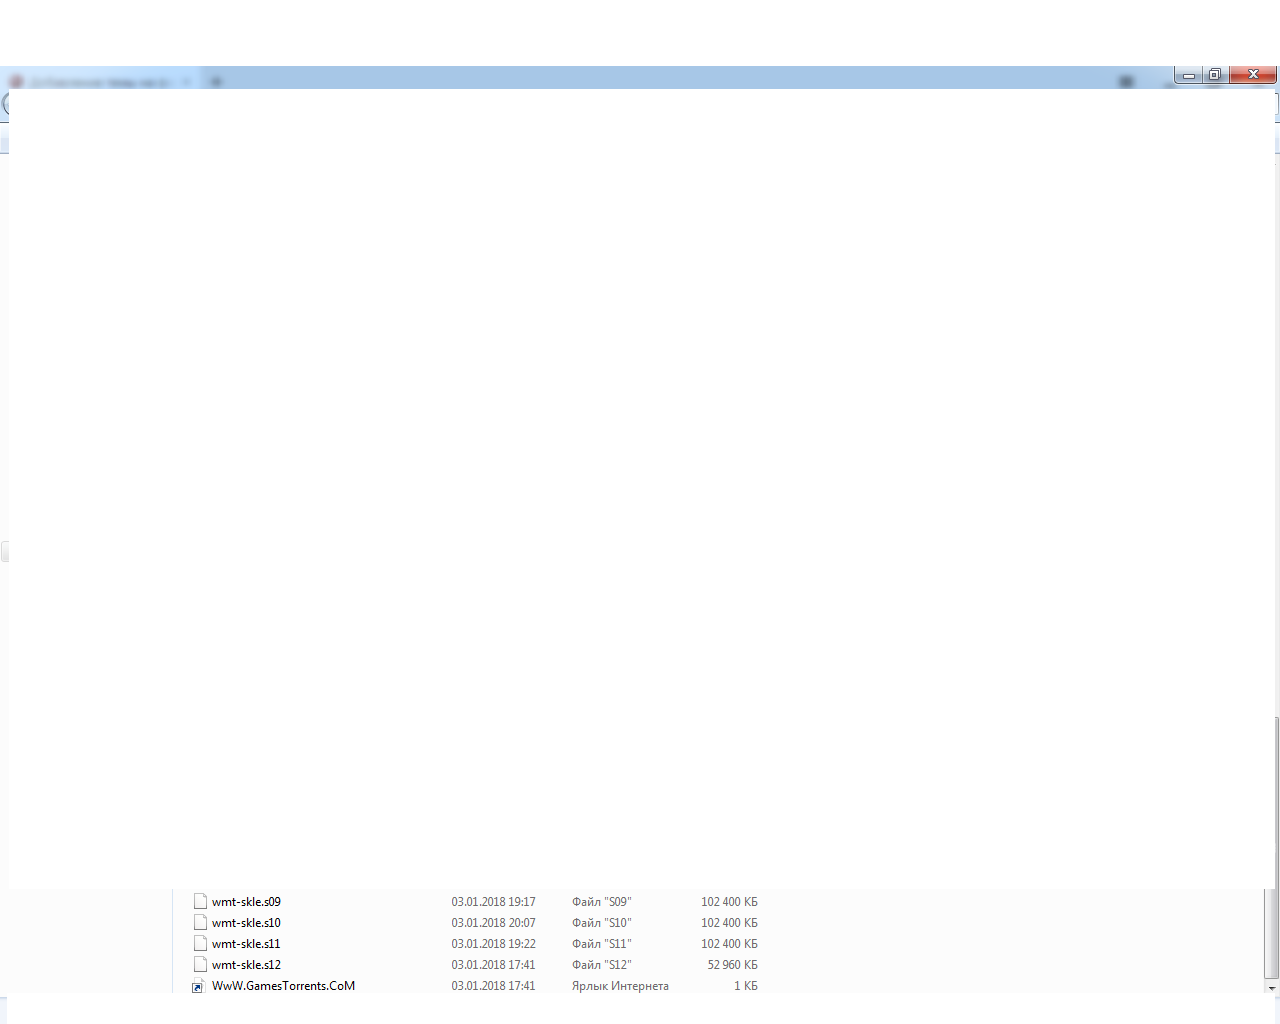Select the WwW.GamesTorrents.CoM shortcut name

point(283,986)
